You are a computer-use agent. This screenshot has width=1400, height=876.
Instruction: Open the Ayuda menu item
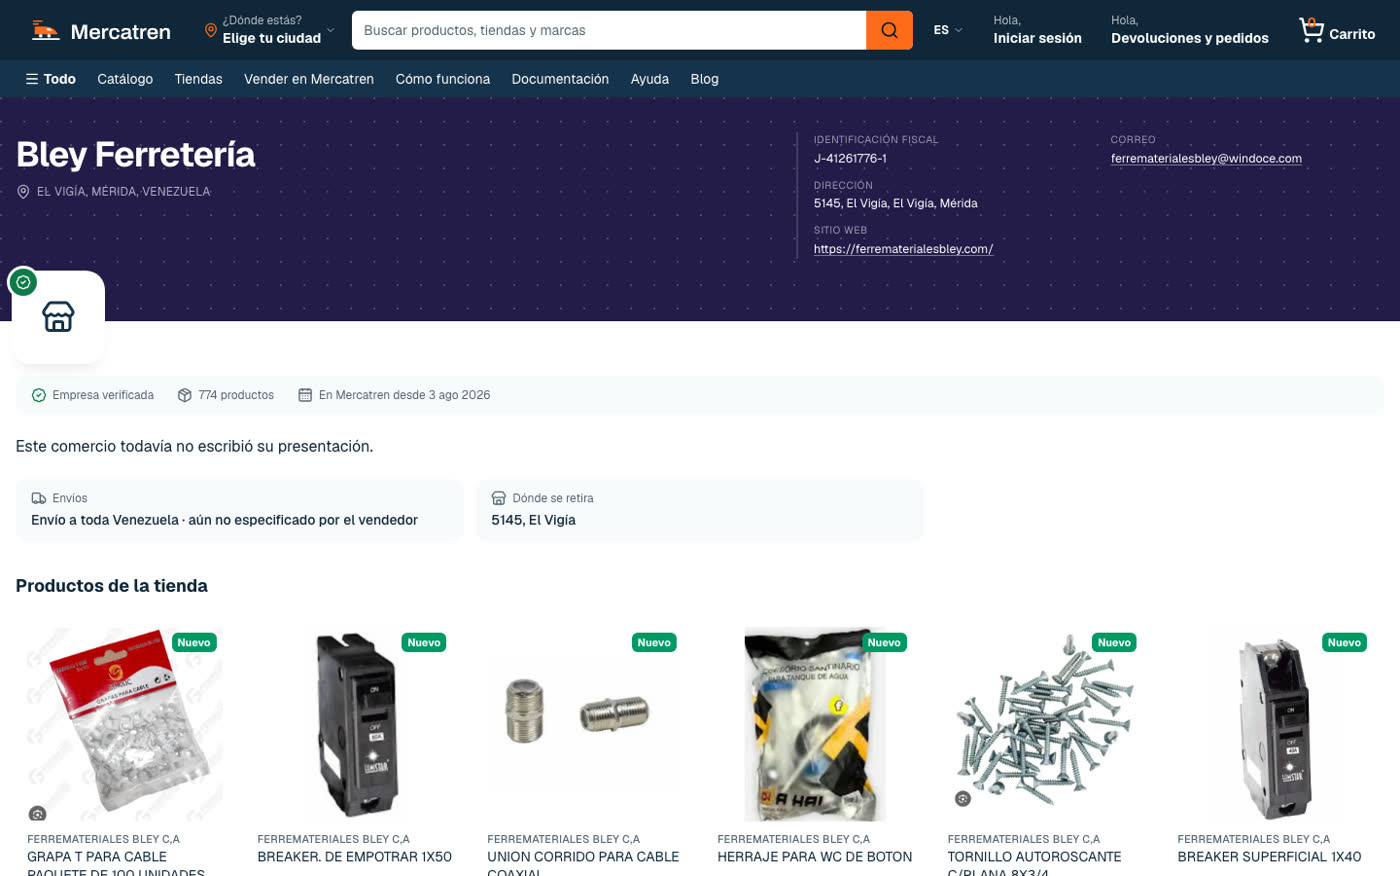click(650, 79)
